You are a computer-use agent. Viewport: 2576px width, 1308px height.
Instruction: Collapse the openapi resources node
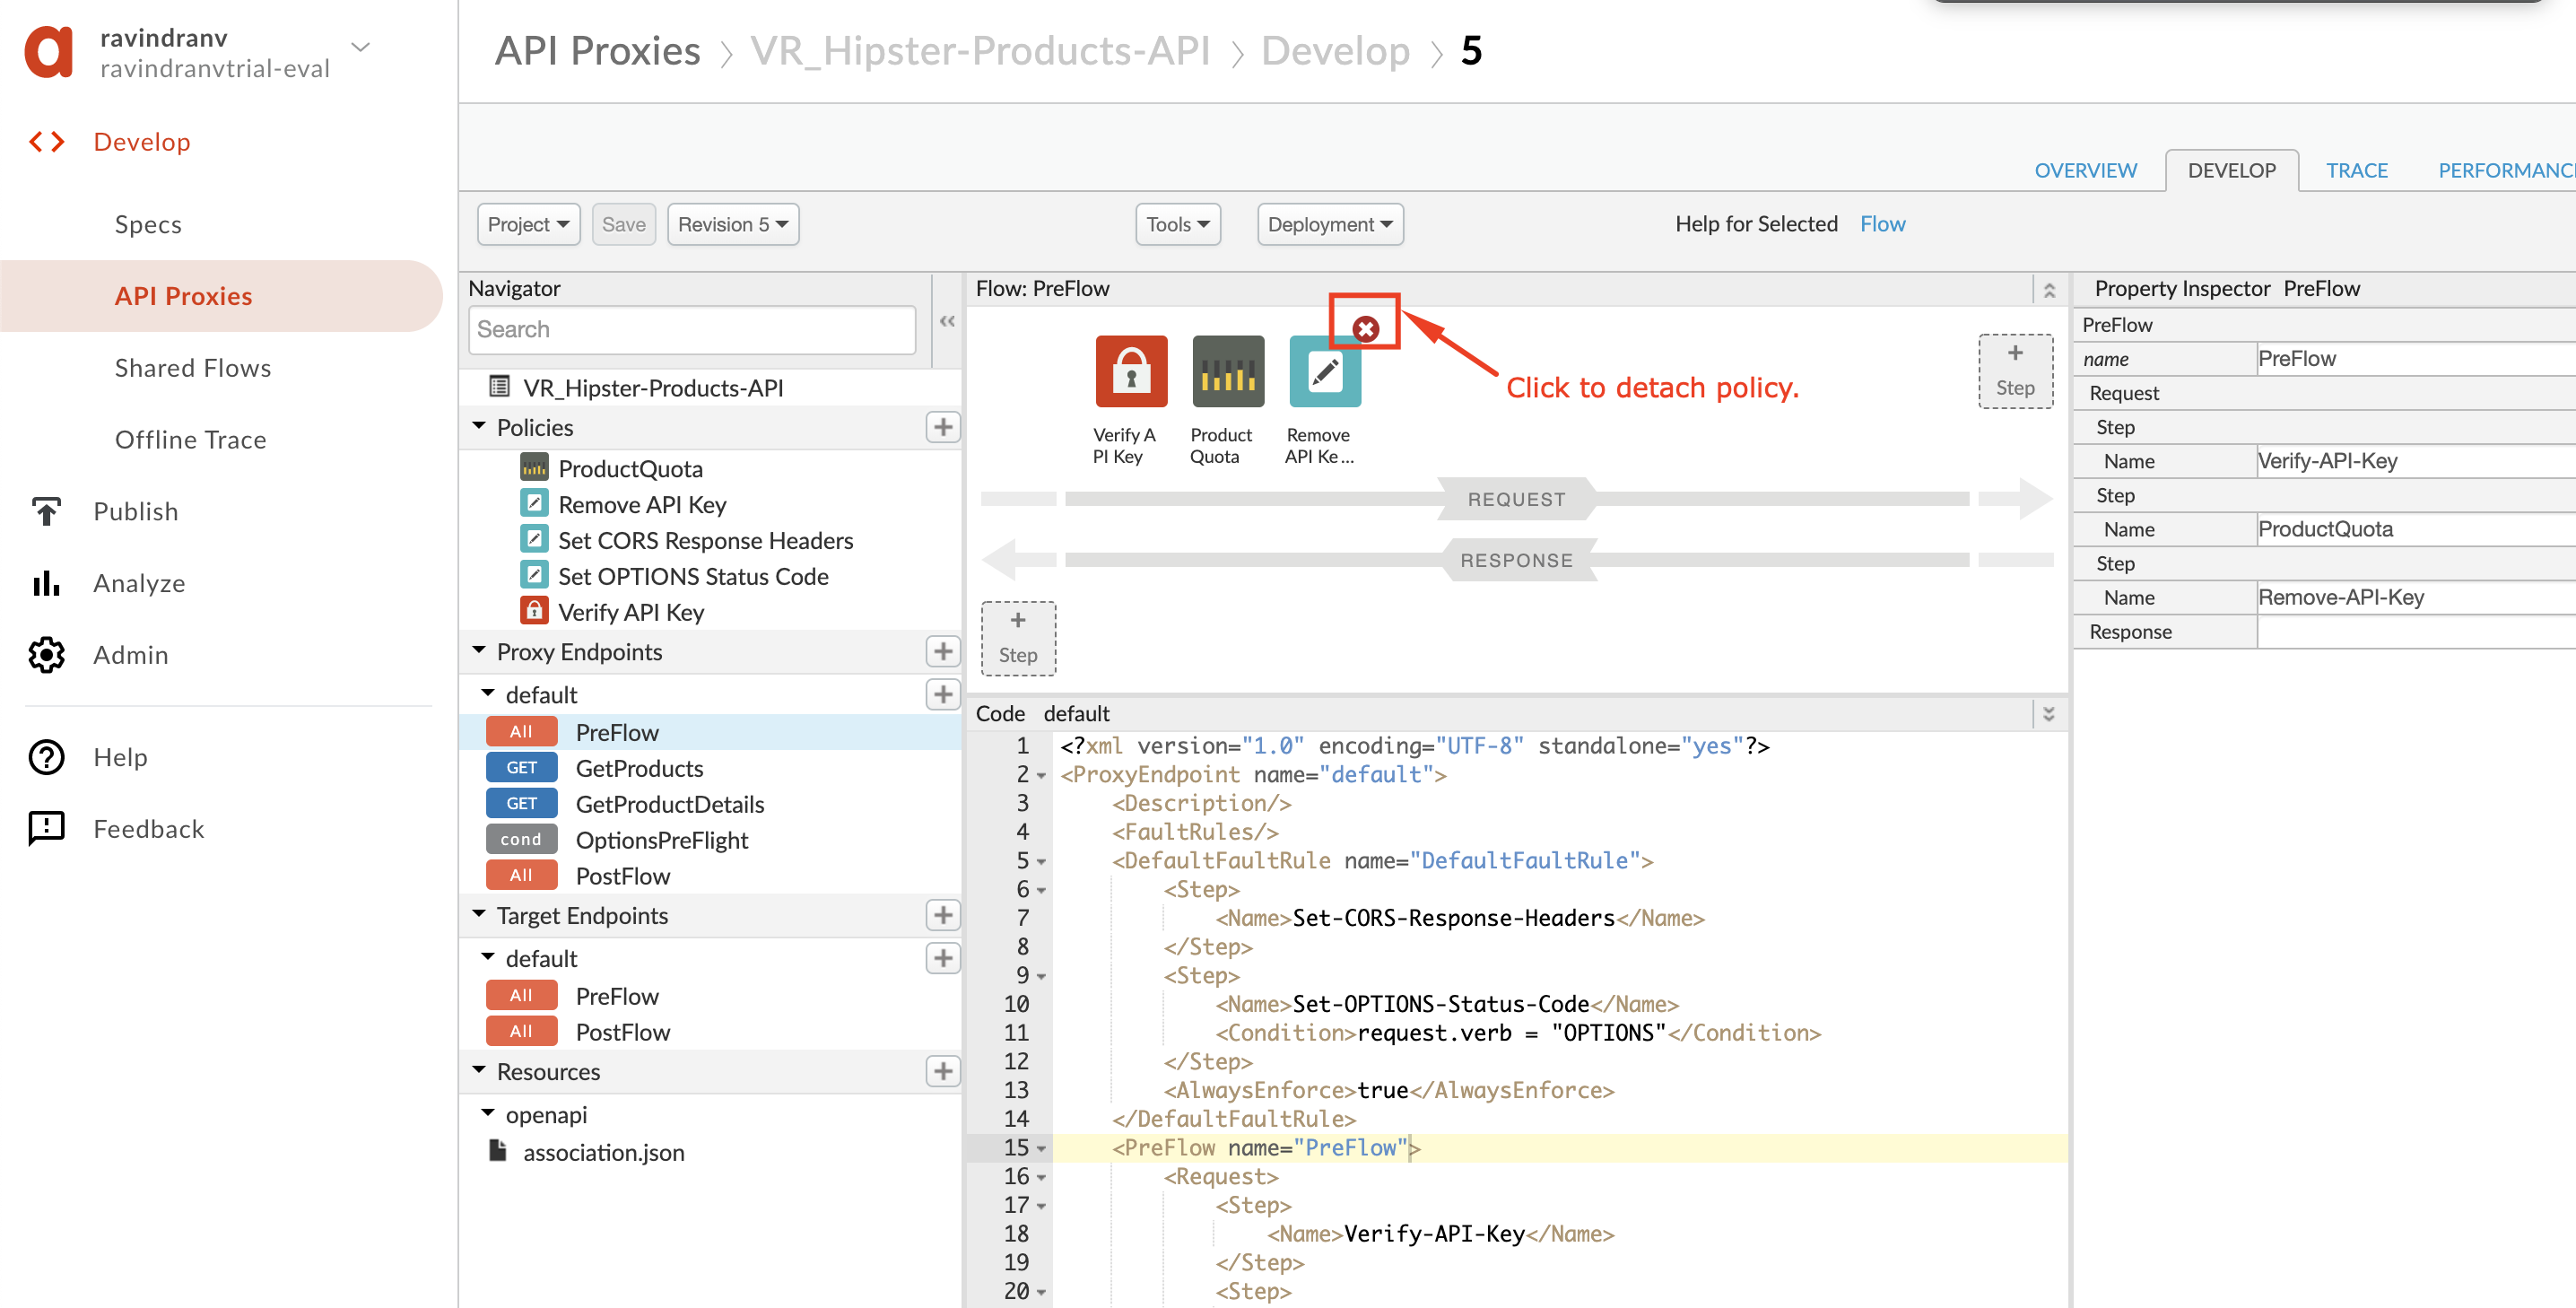click(x=488, y=1113)
